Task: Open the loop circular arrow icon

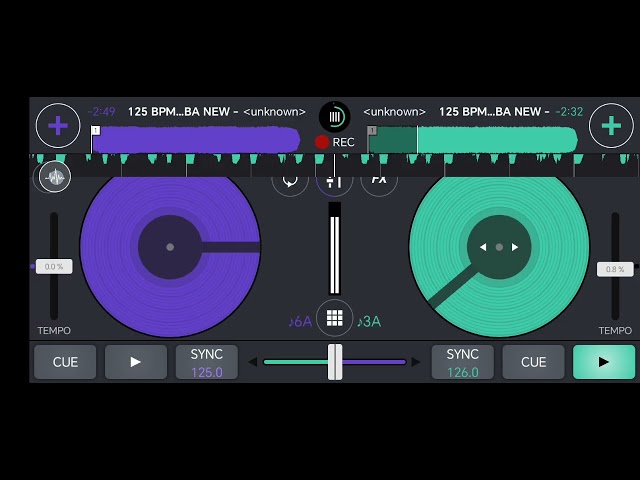Action: [x=290, y=180]
